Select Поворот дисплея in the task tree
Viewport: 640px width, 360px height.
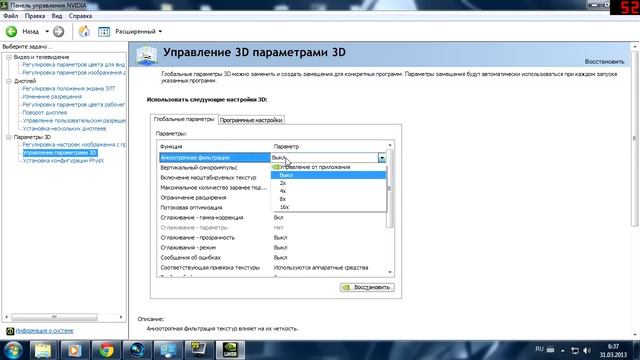point(44,113)
